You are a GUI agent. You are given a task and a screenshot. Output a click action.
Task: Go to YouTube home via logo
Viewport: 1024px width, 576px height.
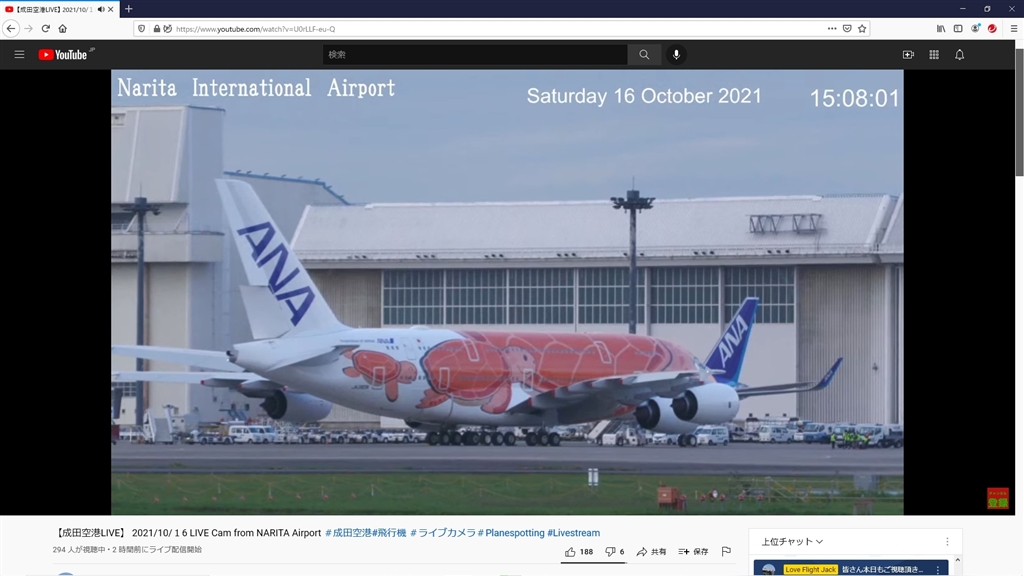pyautogui.click(x=63, y=55)
